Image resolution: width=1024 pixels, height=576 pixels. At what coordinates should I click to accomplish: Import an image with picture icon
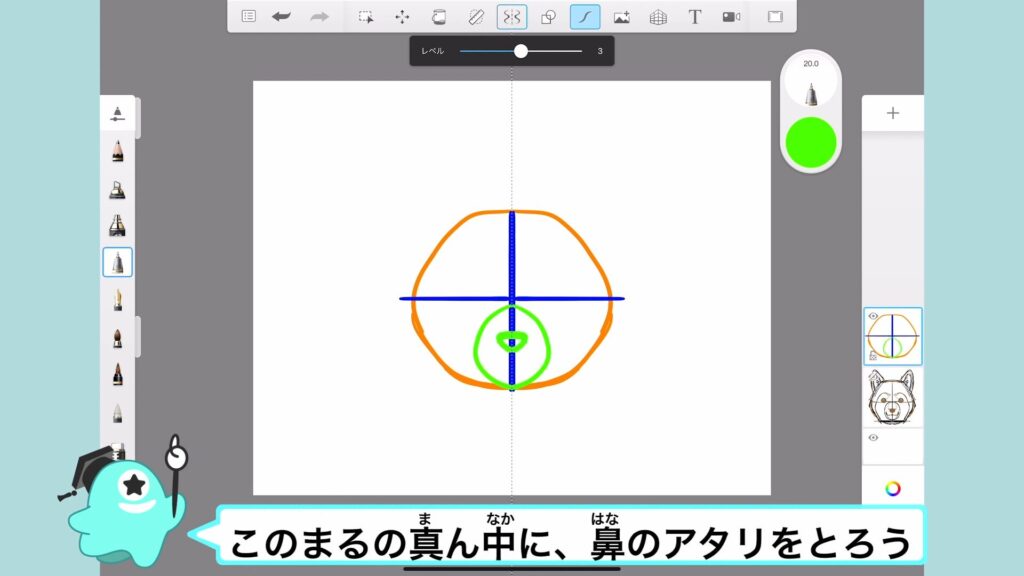621,17
